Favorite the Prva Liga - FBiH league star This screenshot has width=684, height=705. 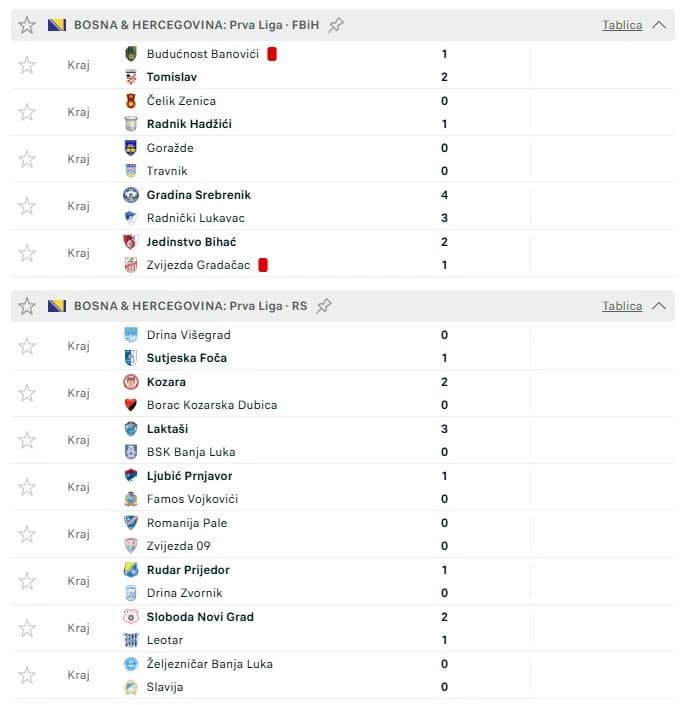[x=27, y=25]
